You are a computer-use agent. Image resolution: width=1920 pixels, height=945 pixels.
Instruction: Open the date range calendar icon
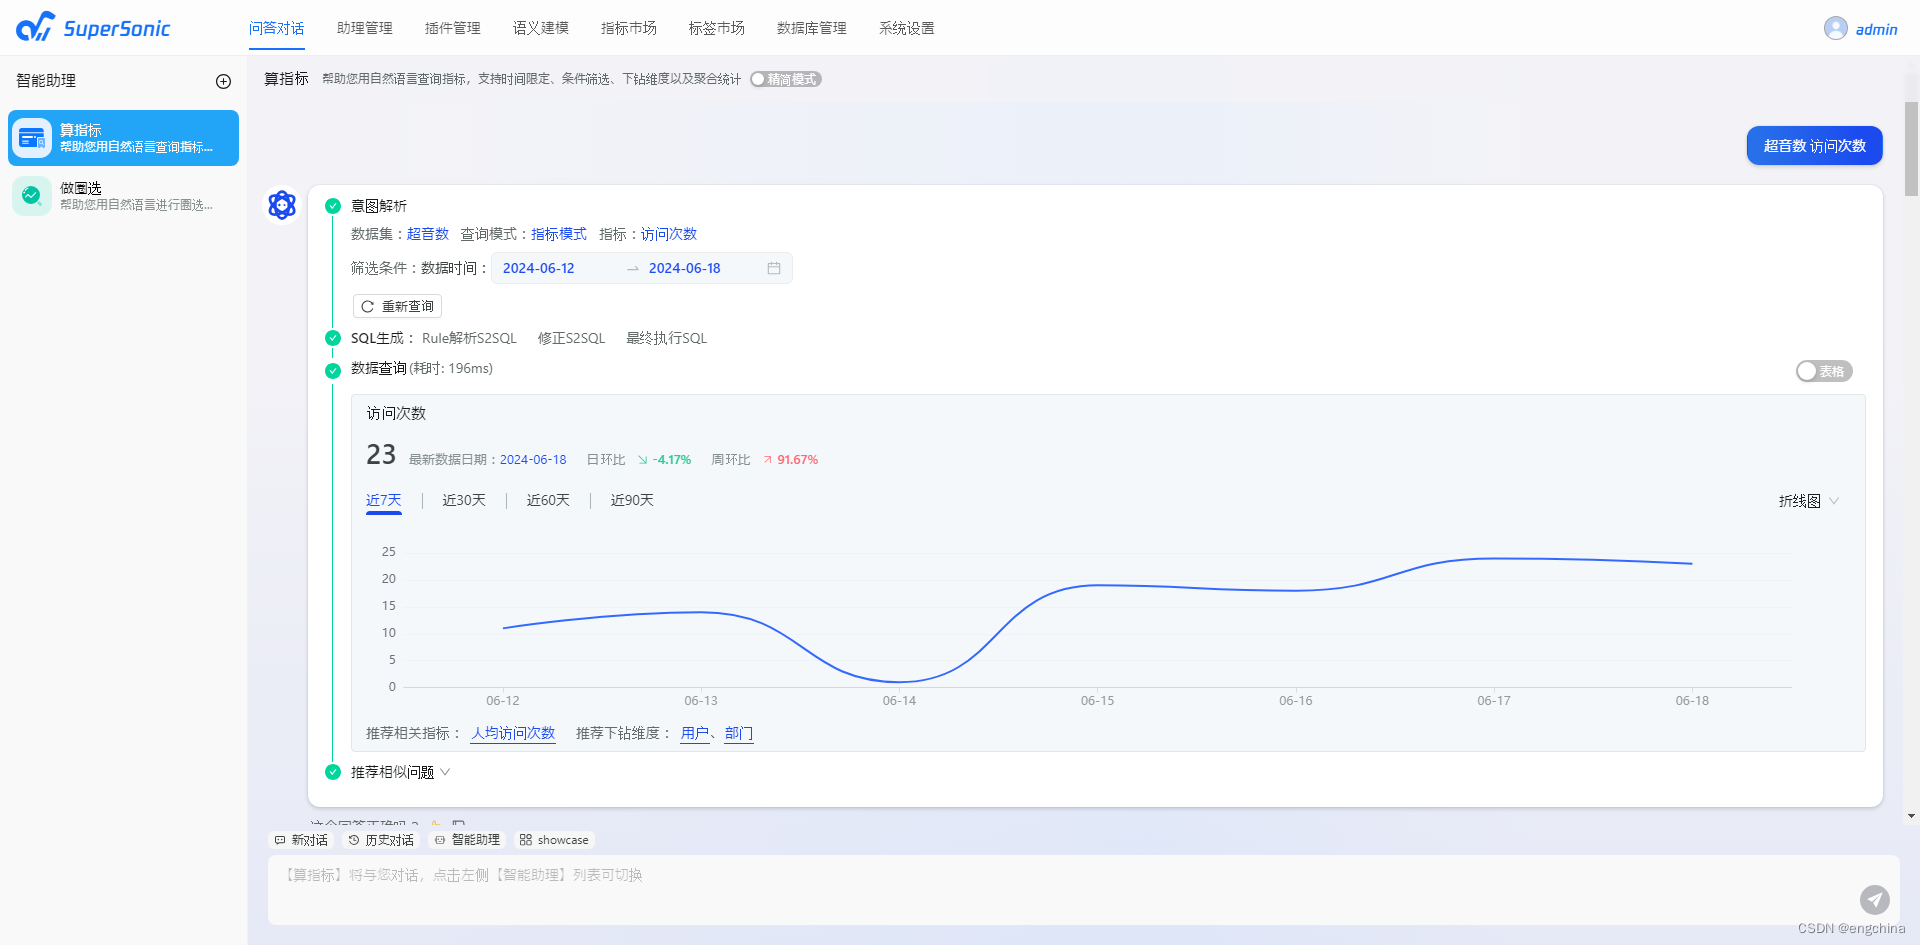coord(774,268)
